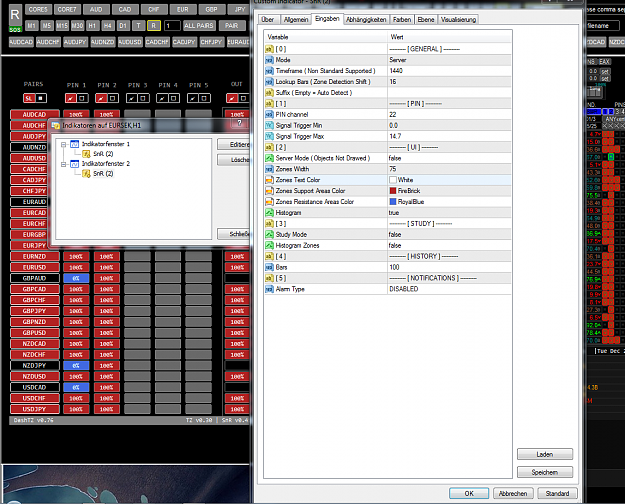This screenshot has height=504, width=625.
Task: Click the Zones Width row icon
Action: 269,169
